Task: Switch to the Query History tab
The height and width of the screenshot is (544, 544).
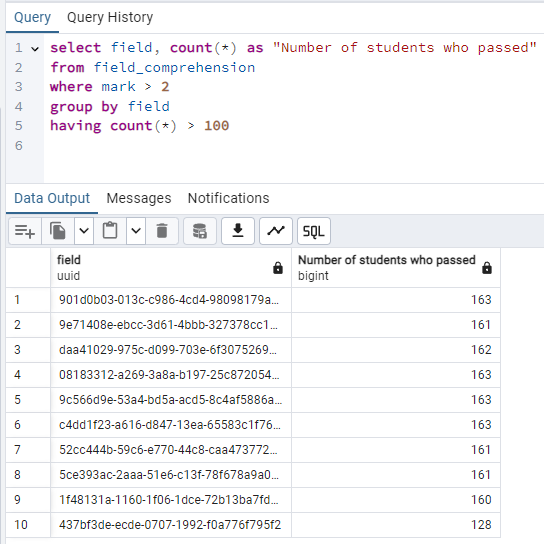Action: tap(110, 17)
